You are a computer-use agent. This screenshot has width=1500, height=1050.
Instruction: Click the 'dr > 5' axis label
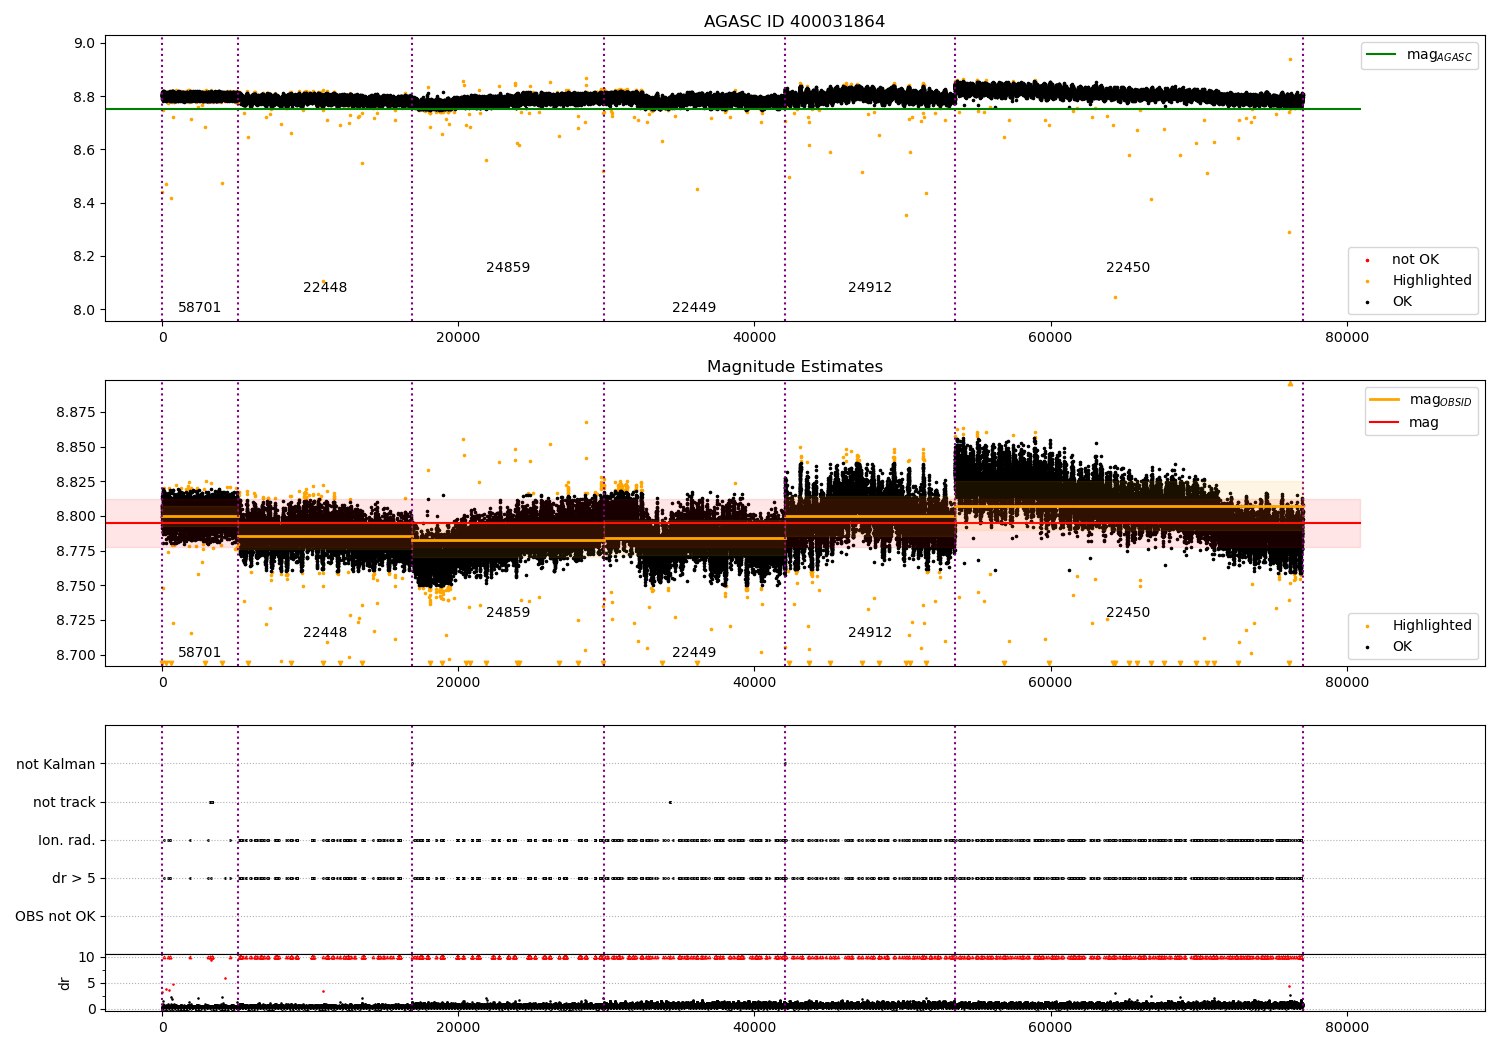pos(74,878)
